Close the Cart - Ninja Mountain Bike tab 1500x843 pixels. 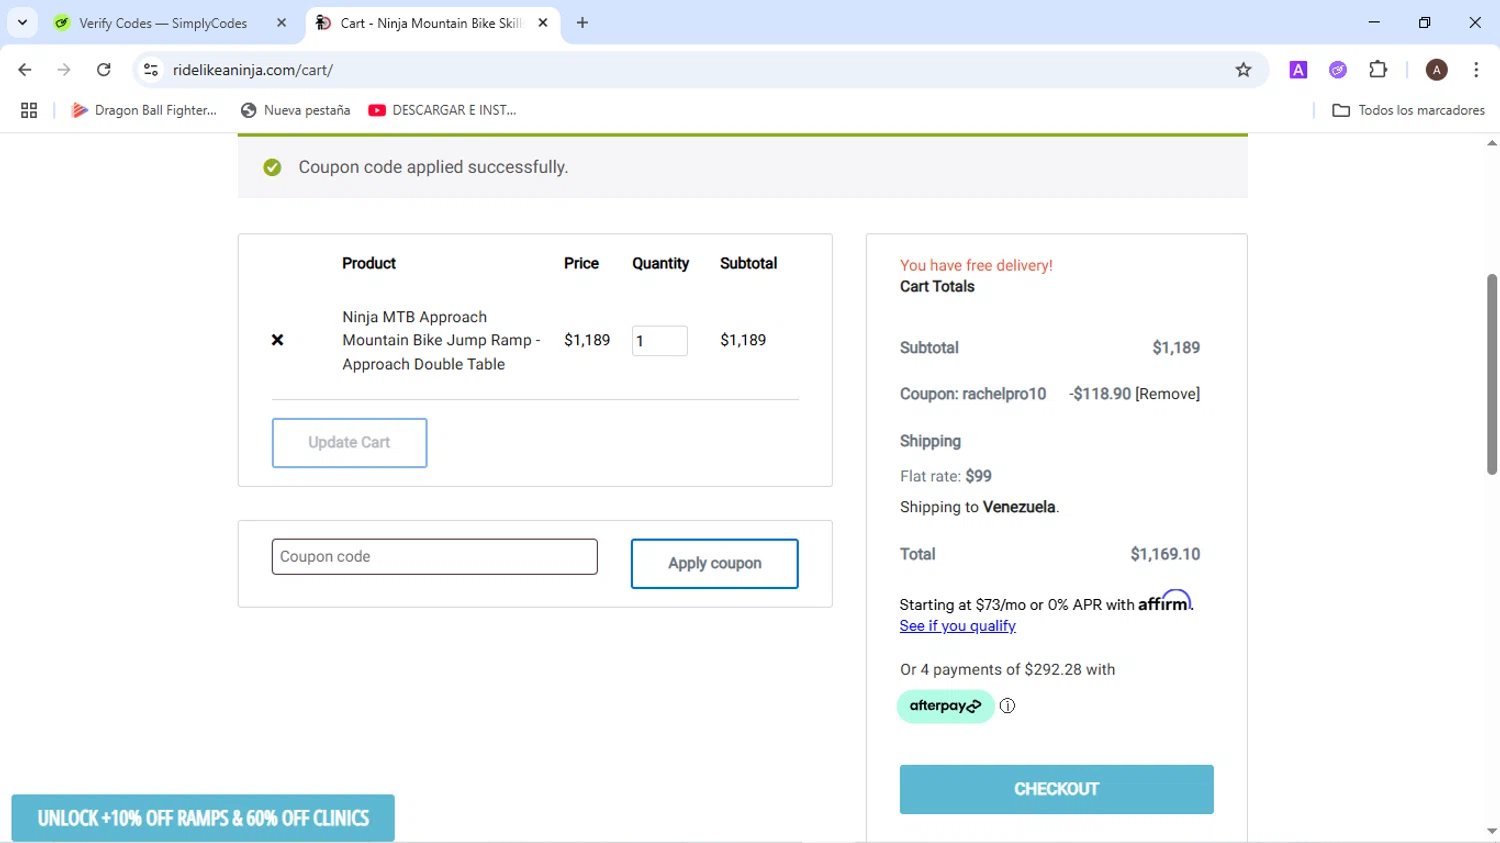(x=543, y=23)
